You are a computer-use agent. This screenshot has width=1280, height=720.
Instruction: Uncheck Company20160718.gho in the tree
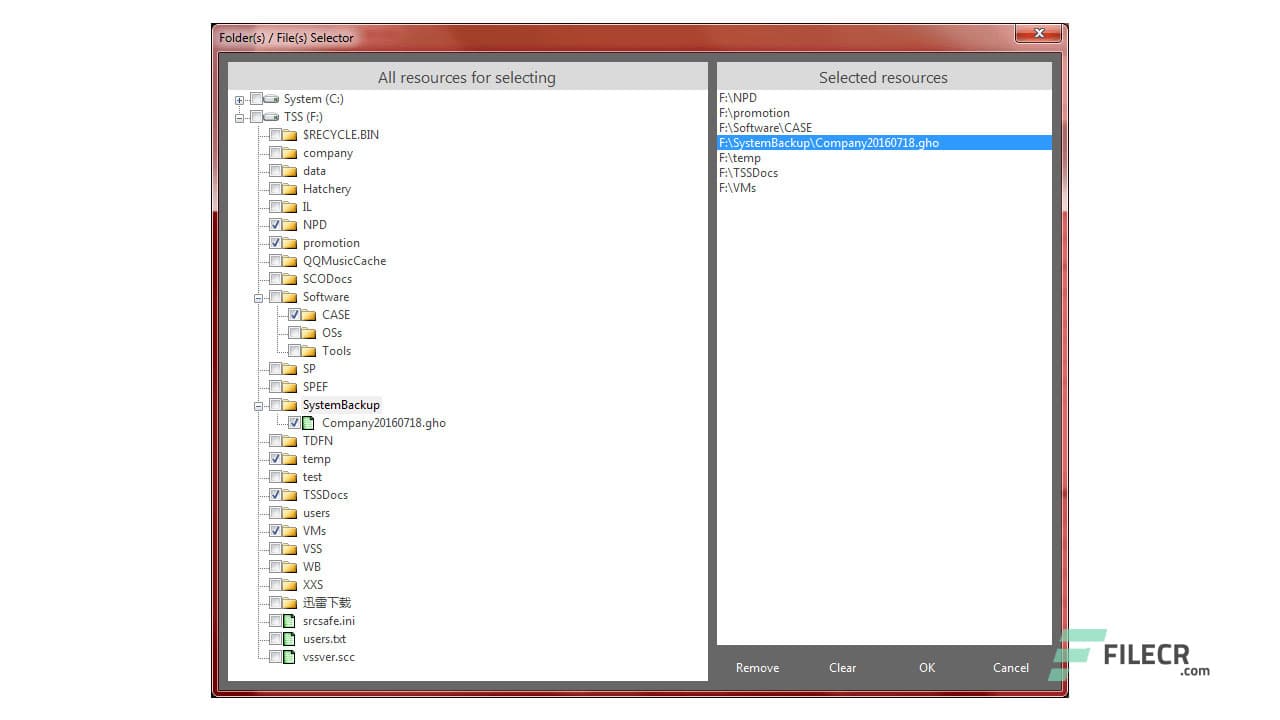294,422
